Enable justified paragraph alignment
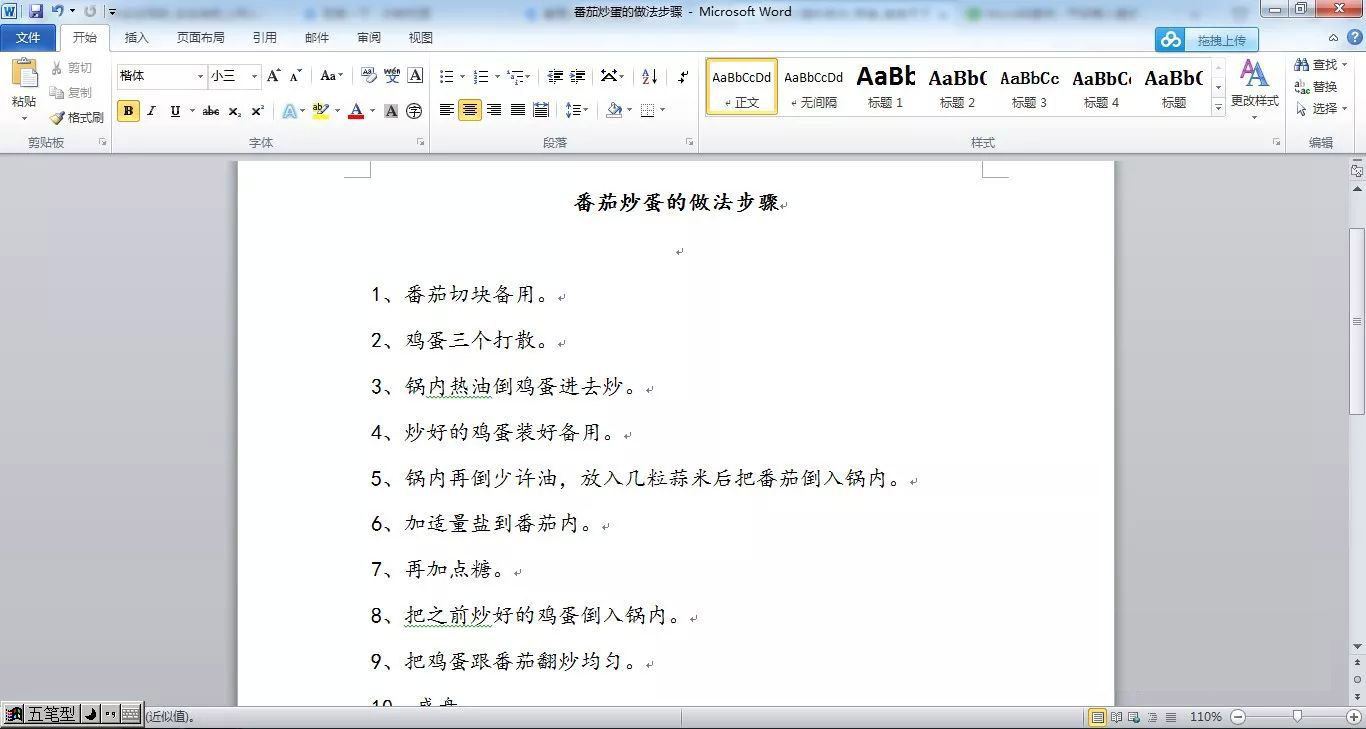The height and width of the screenshot is (729, 1366). point(517,110)
